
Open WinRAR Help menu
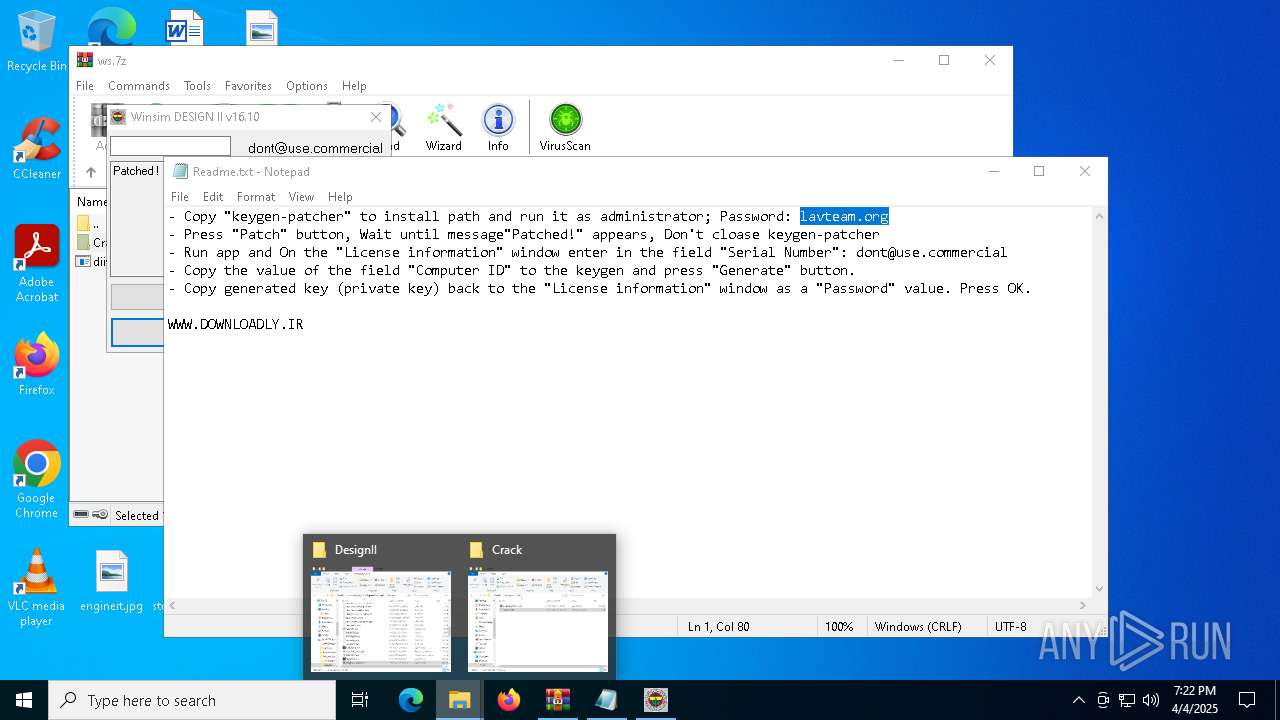click(354, 86)
